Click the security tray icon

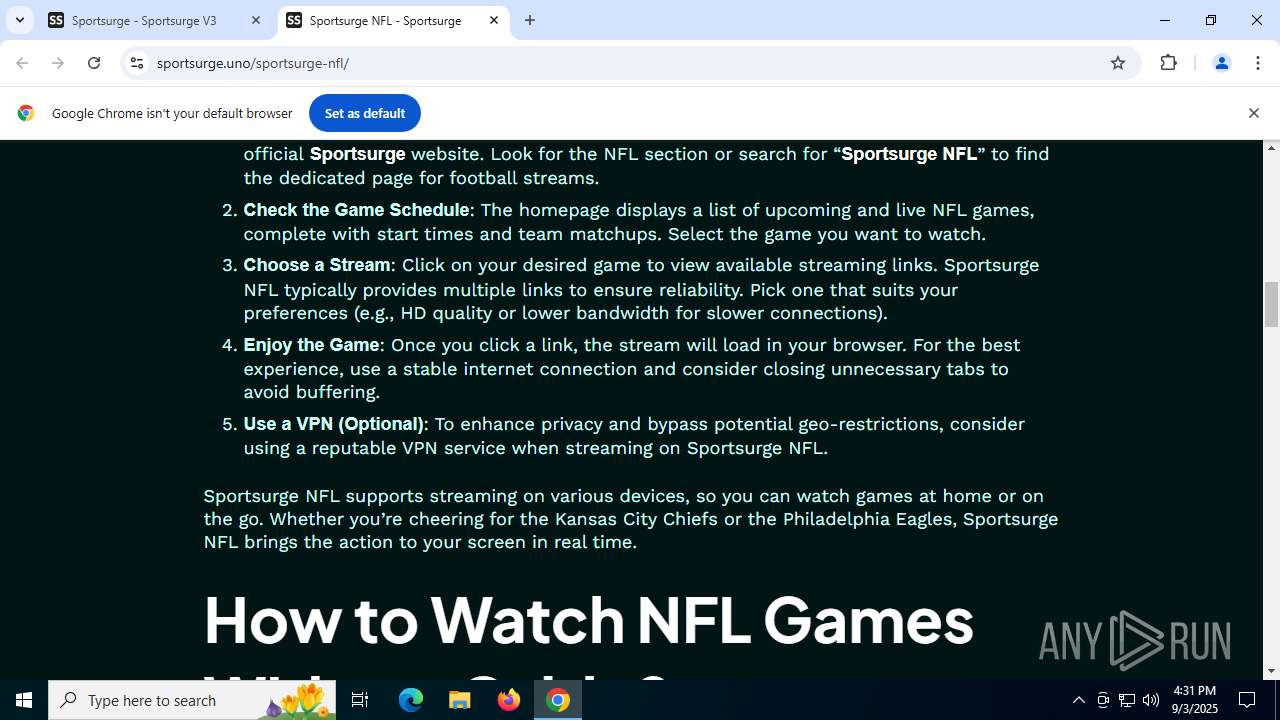tap(1103, 700)
